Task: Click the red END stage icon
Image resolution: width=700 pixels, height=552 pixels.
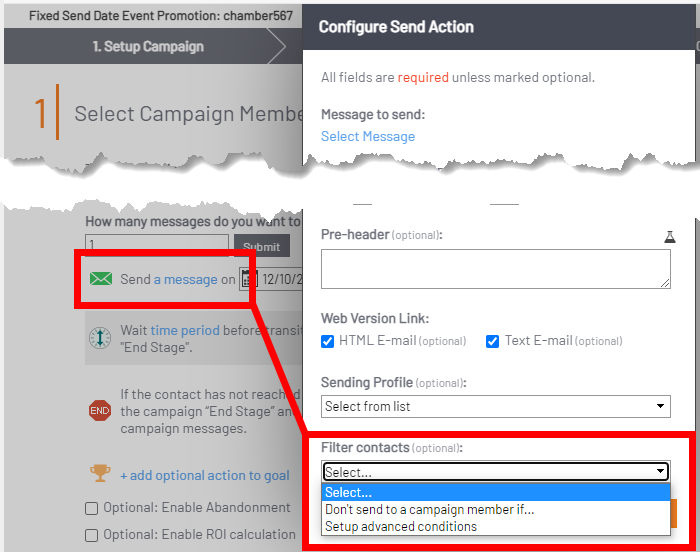Action: click(100, 410)
